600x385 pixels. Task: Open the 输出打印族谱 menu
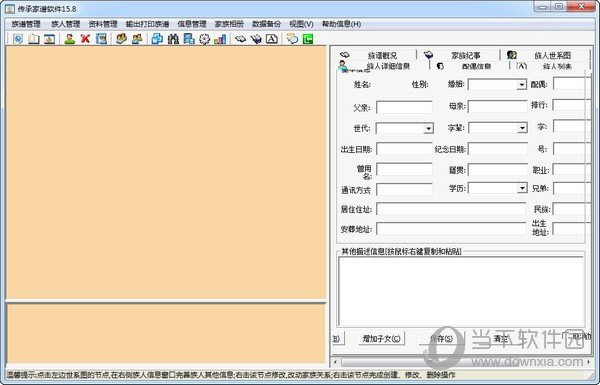(x=147, y=24)
